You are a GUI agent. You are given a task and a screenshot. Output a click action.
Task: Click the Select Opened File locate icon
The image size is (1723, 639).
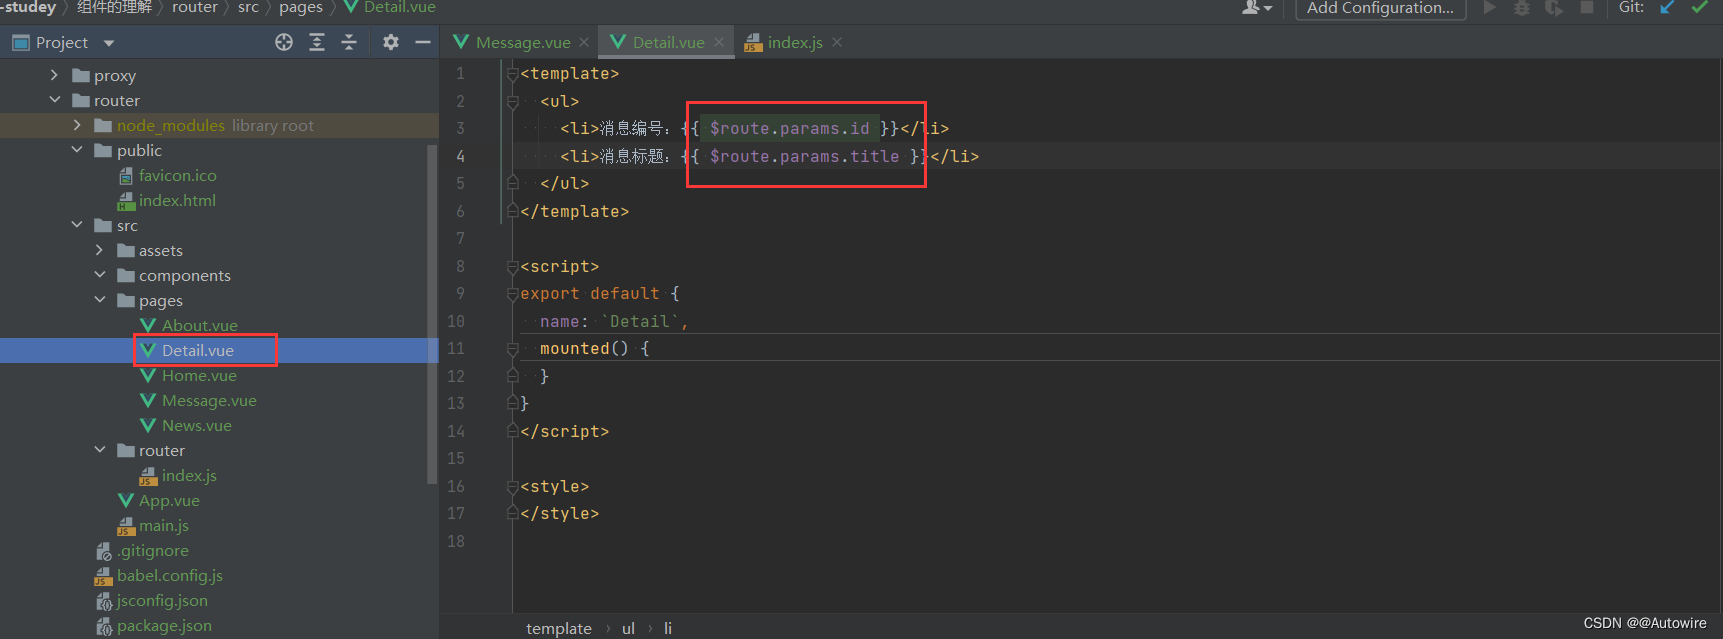[284, 42]
